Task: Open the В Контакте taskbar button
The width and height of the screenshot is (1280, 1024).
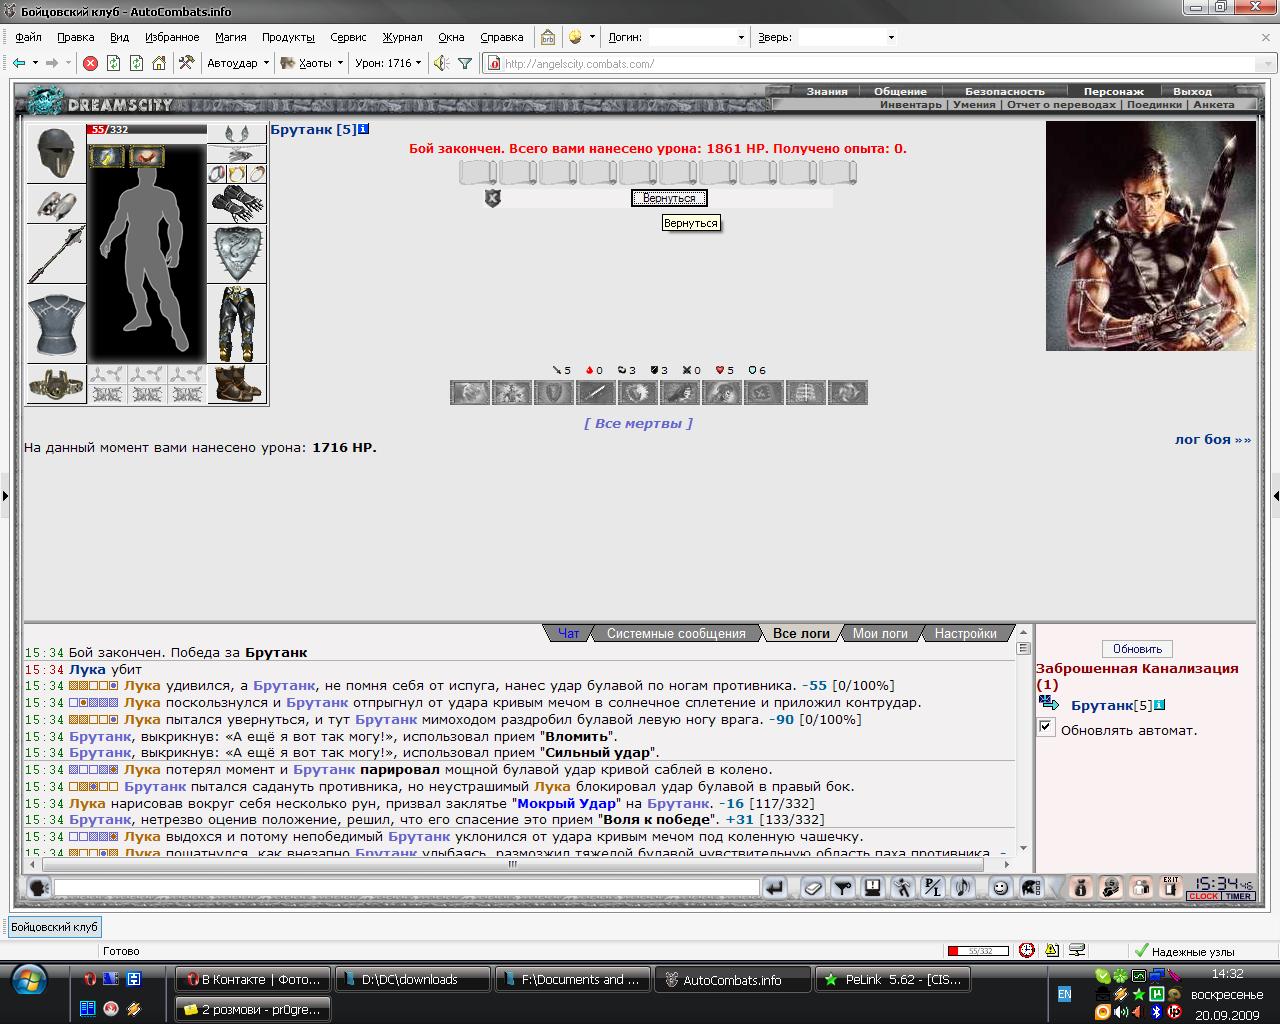Action: click(252, 980)
